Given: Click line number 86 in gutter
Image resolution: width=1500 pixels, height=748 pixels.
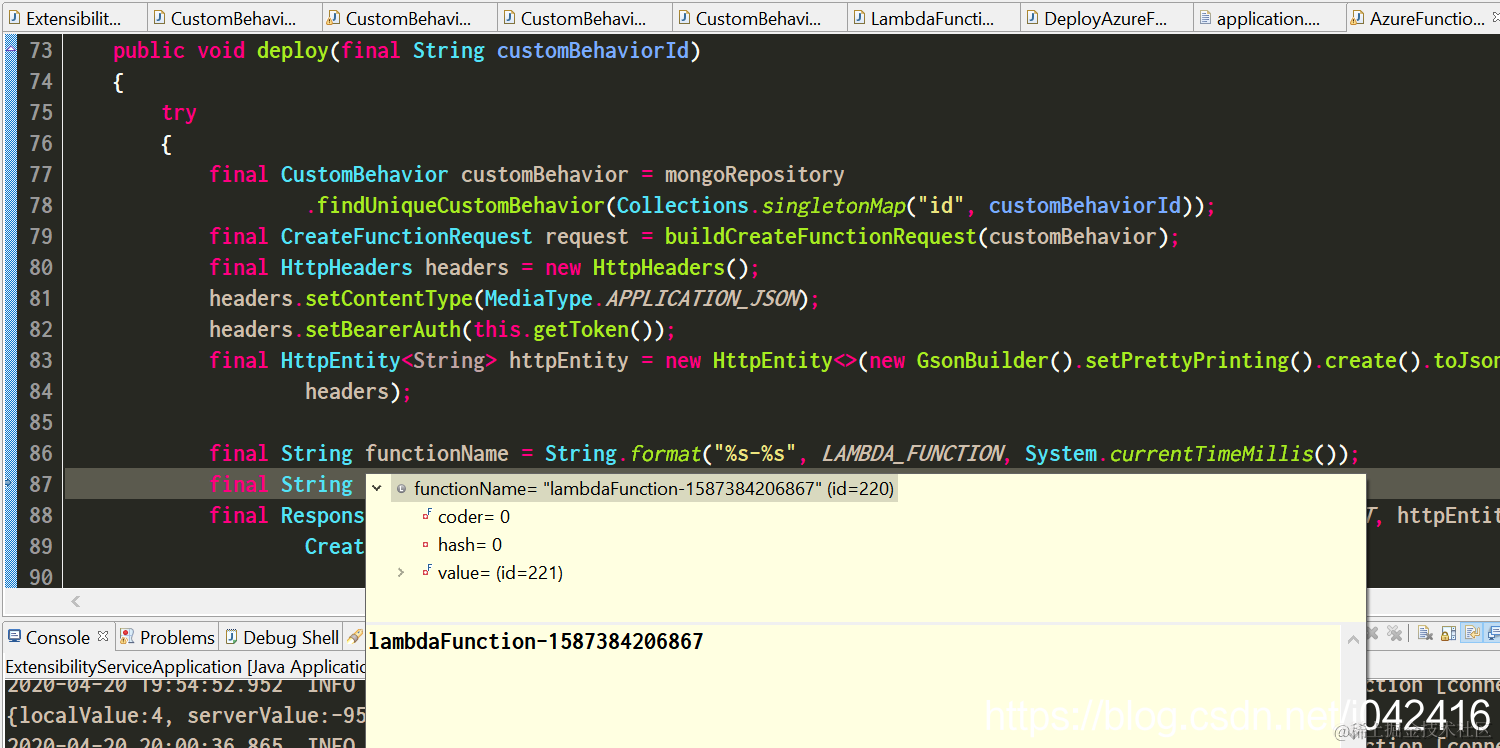Looking at the screenshot, I should point(41,453).
